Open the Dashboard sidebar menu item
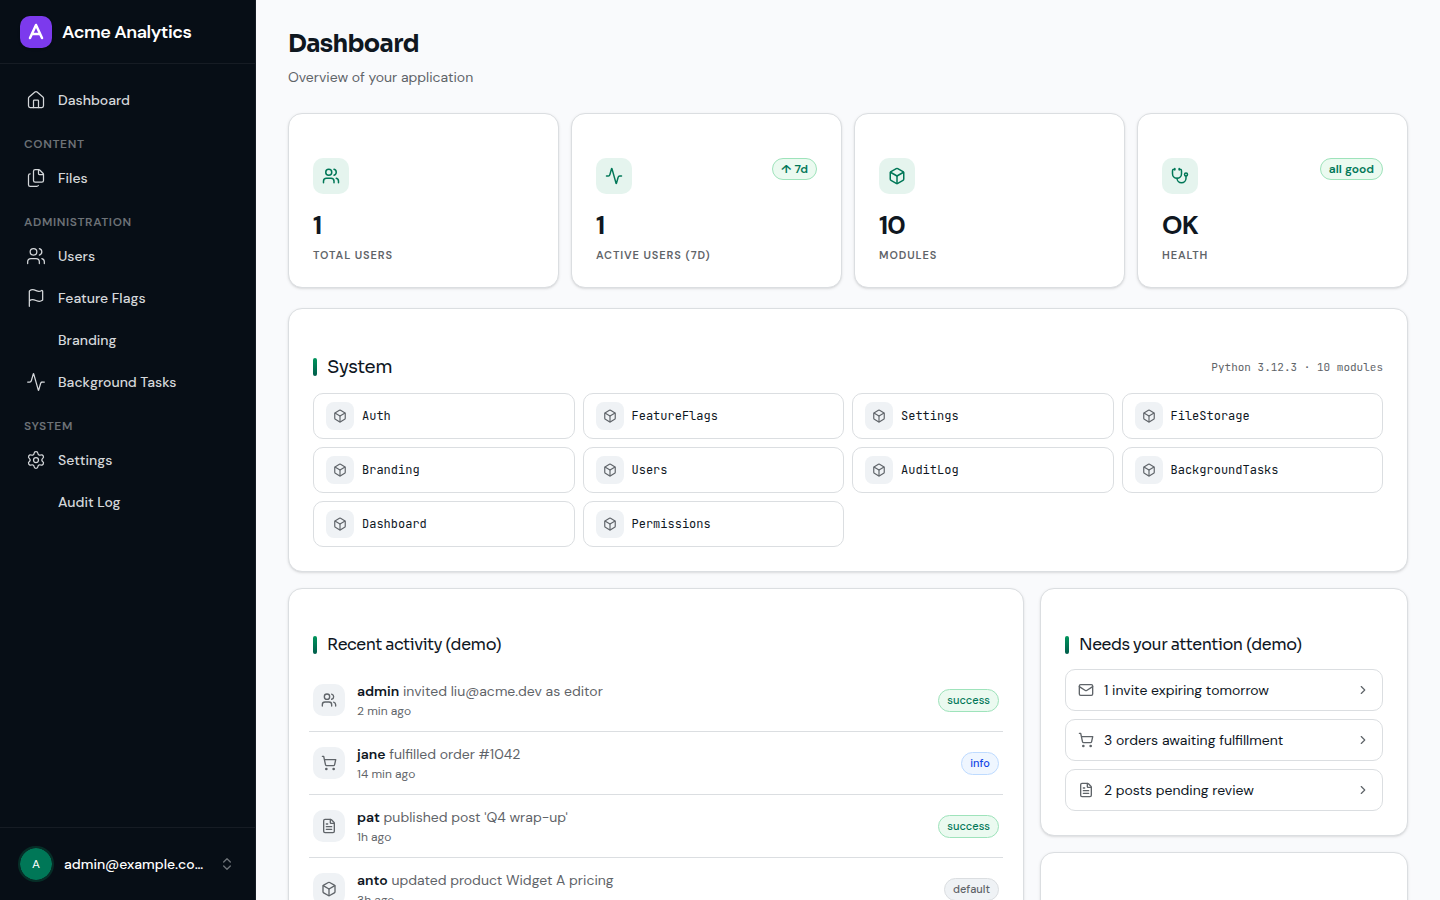1440x900 pixels. click(128, 100)
